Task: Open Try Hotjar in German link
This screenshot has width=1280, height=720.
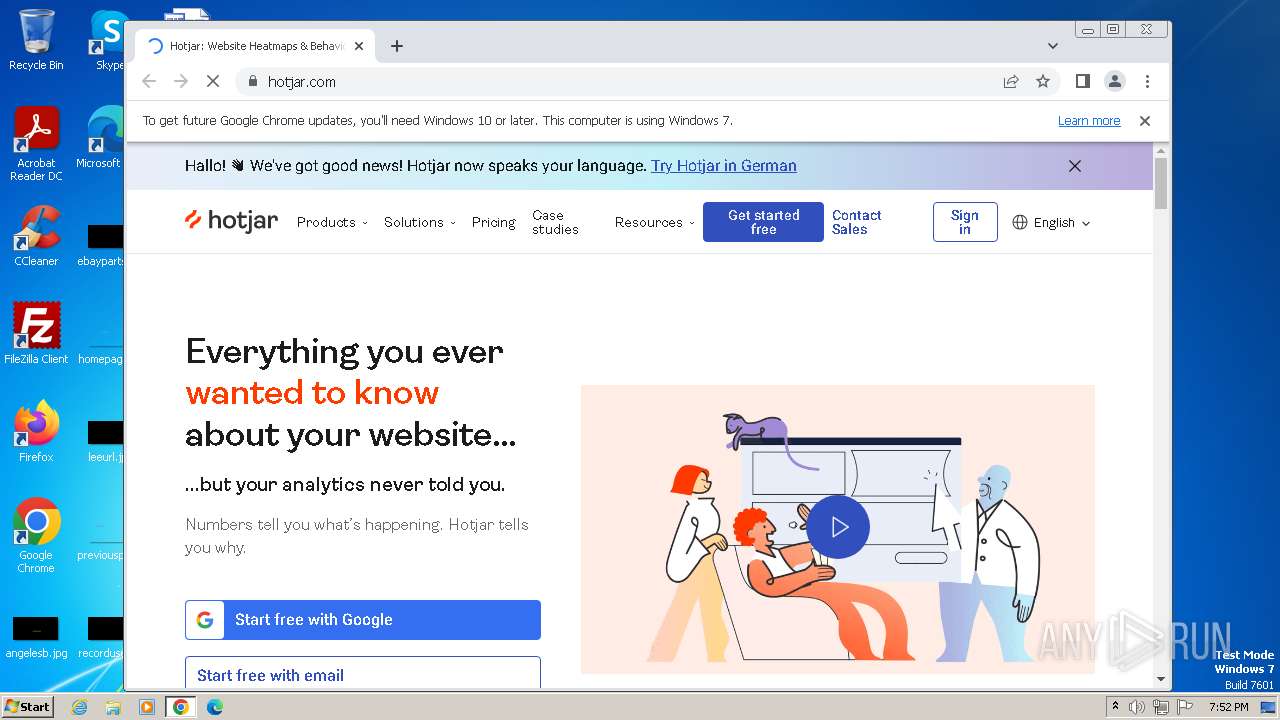Action: pos(724,166)
